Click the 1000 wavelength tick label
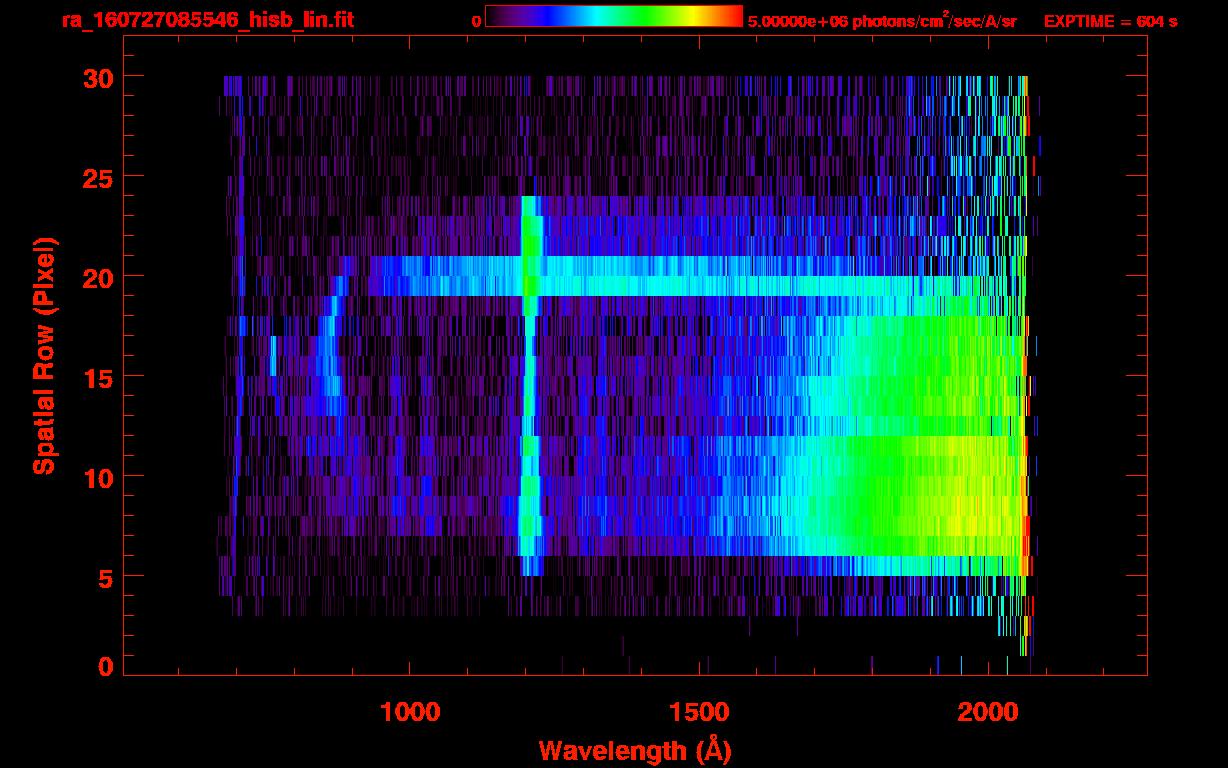Viewport: 1228px width, 768px height. coord(410,712)
